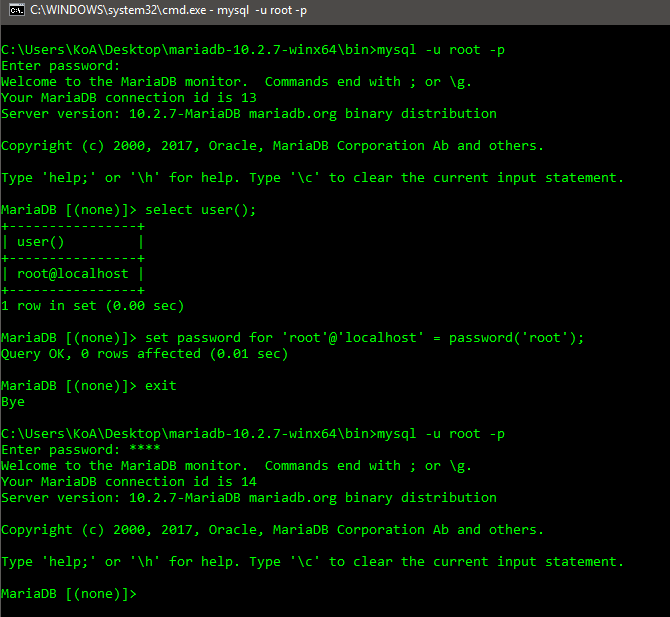Screen dimensions: 670x617
Task: Click the 'exit' command
Action: pyautogui.click(x=161, y=386)
